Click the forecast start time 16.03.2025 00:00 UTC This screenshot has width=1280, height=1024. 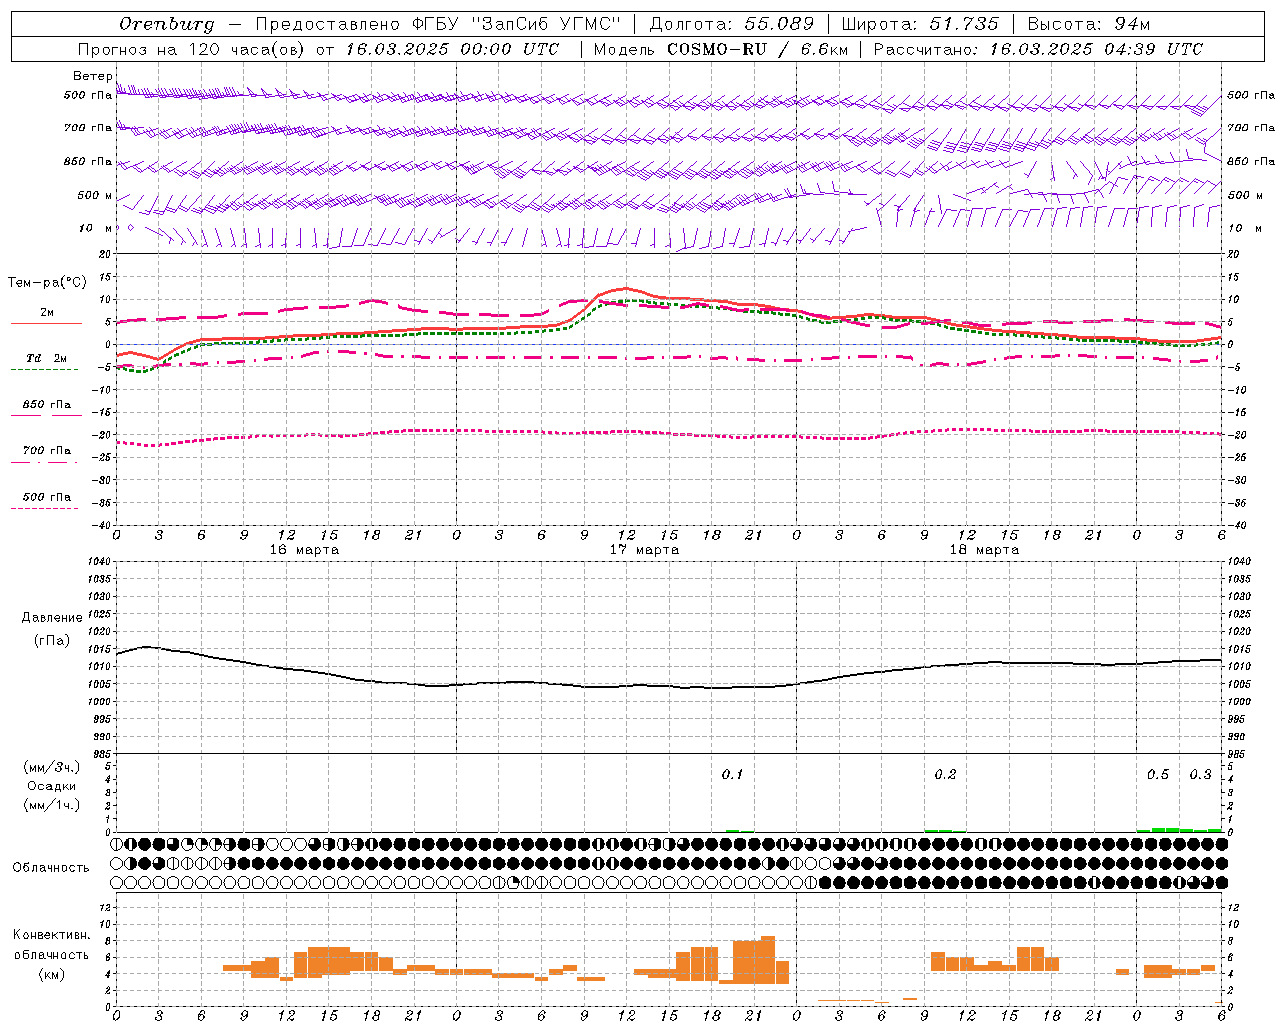(x=453, y=49)
